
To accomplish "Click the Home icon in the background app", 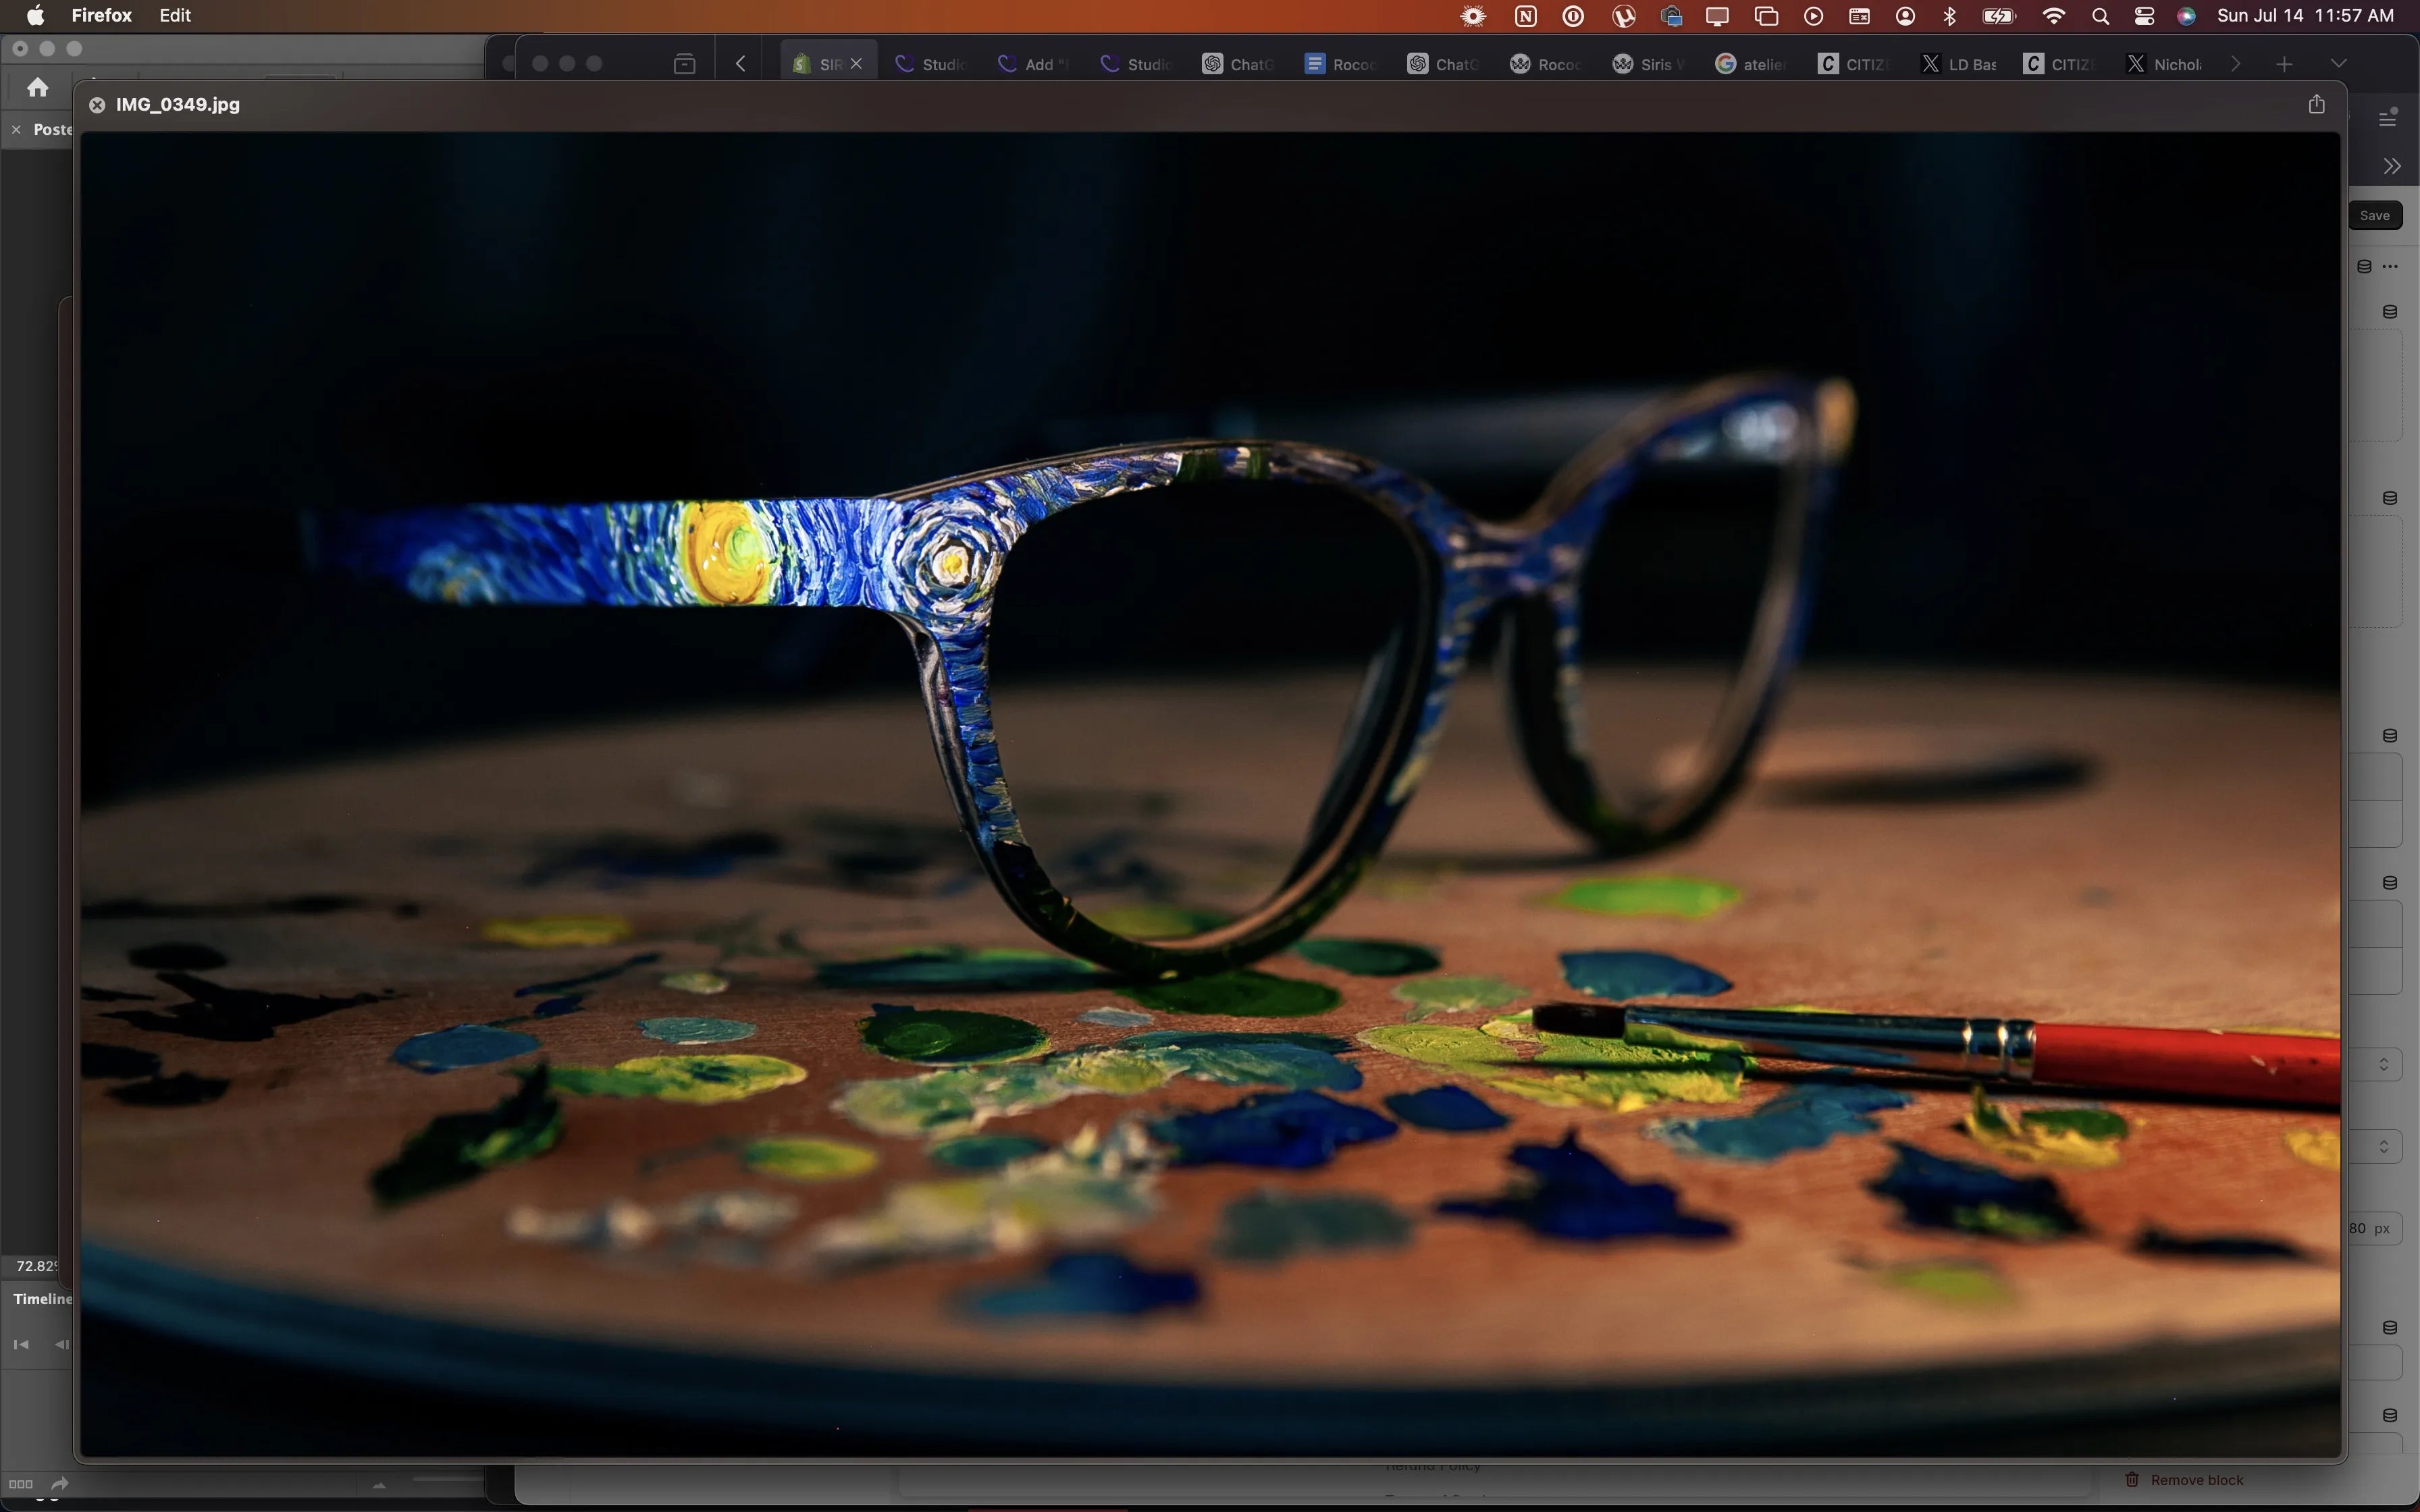I will coord(38,88).
